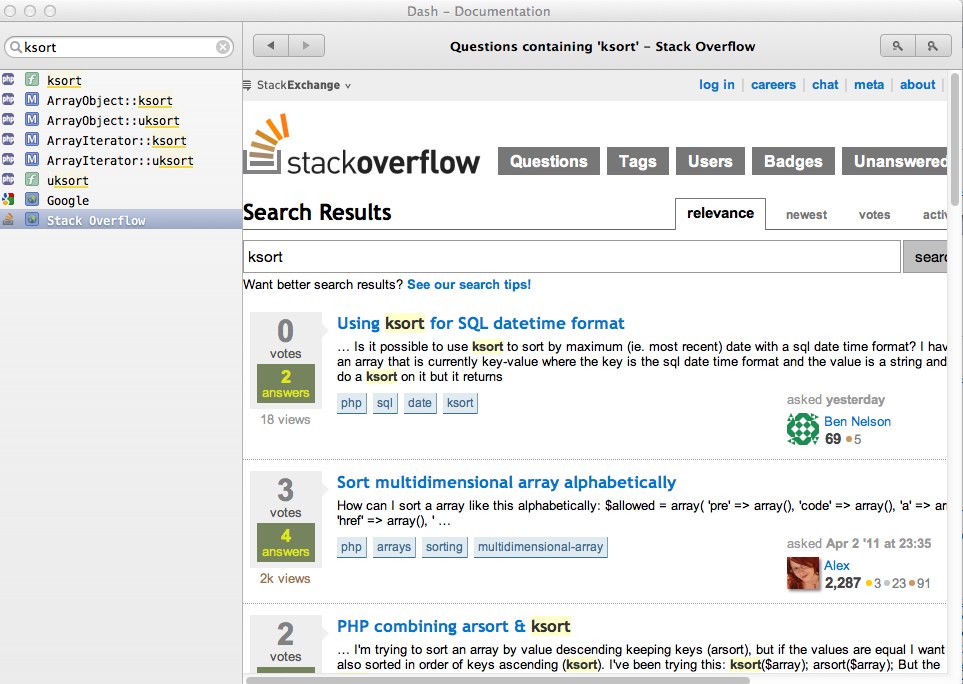Click the 4 answers box
Viewport: 963px width, 684px height.
(286, 543)
